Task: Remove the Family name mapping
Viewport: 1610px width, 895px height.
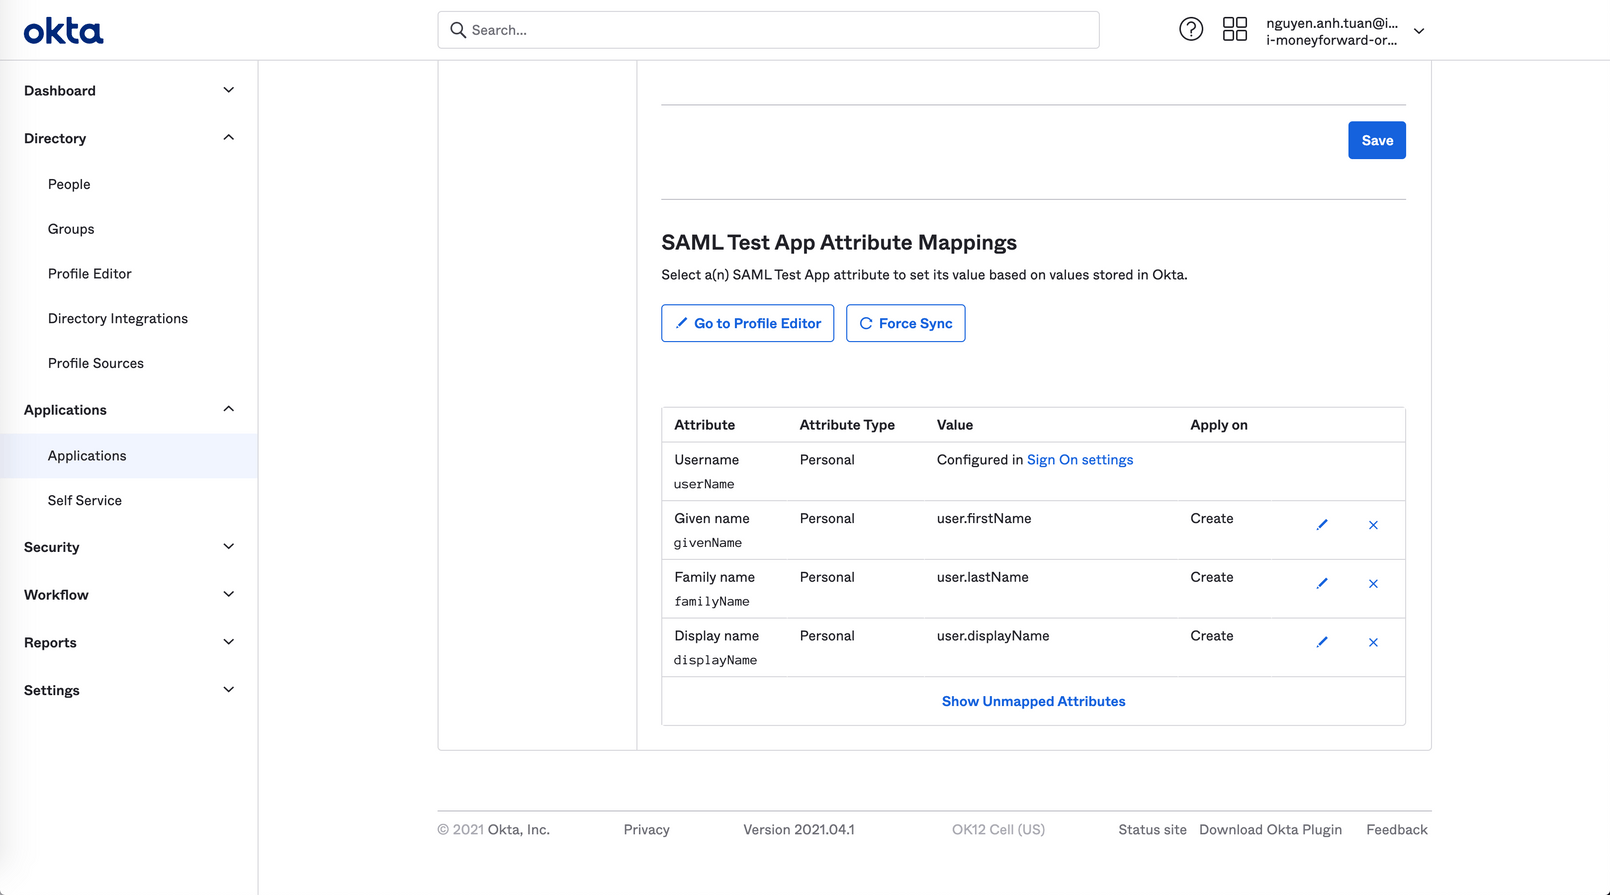Action: click(x=1373, y=583)
